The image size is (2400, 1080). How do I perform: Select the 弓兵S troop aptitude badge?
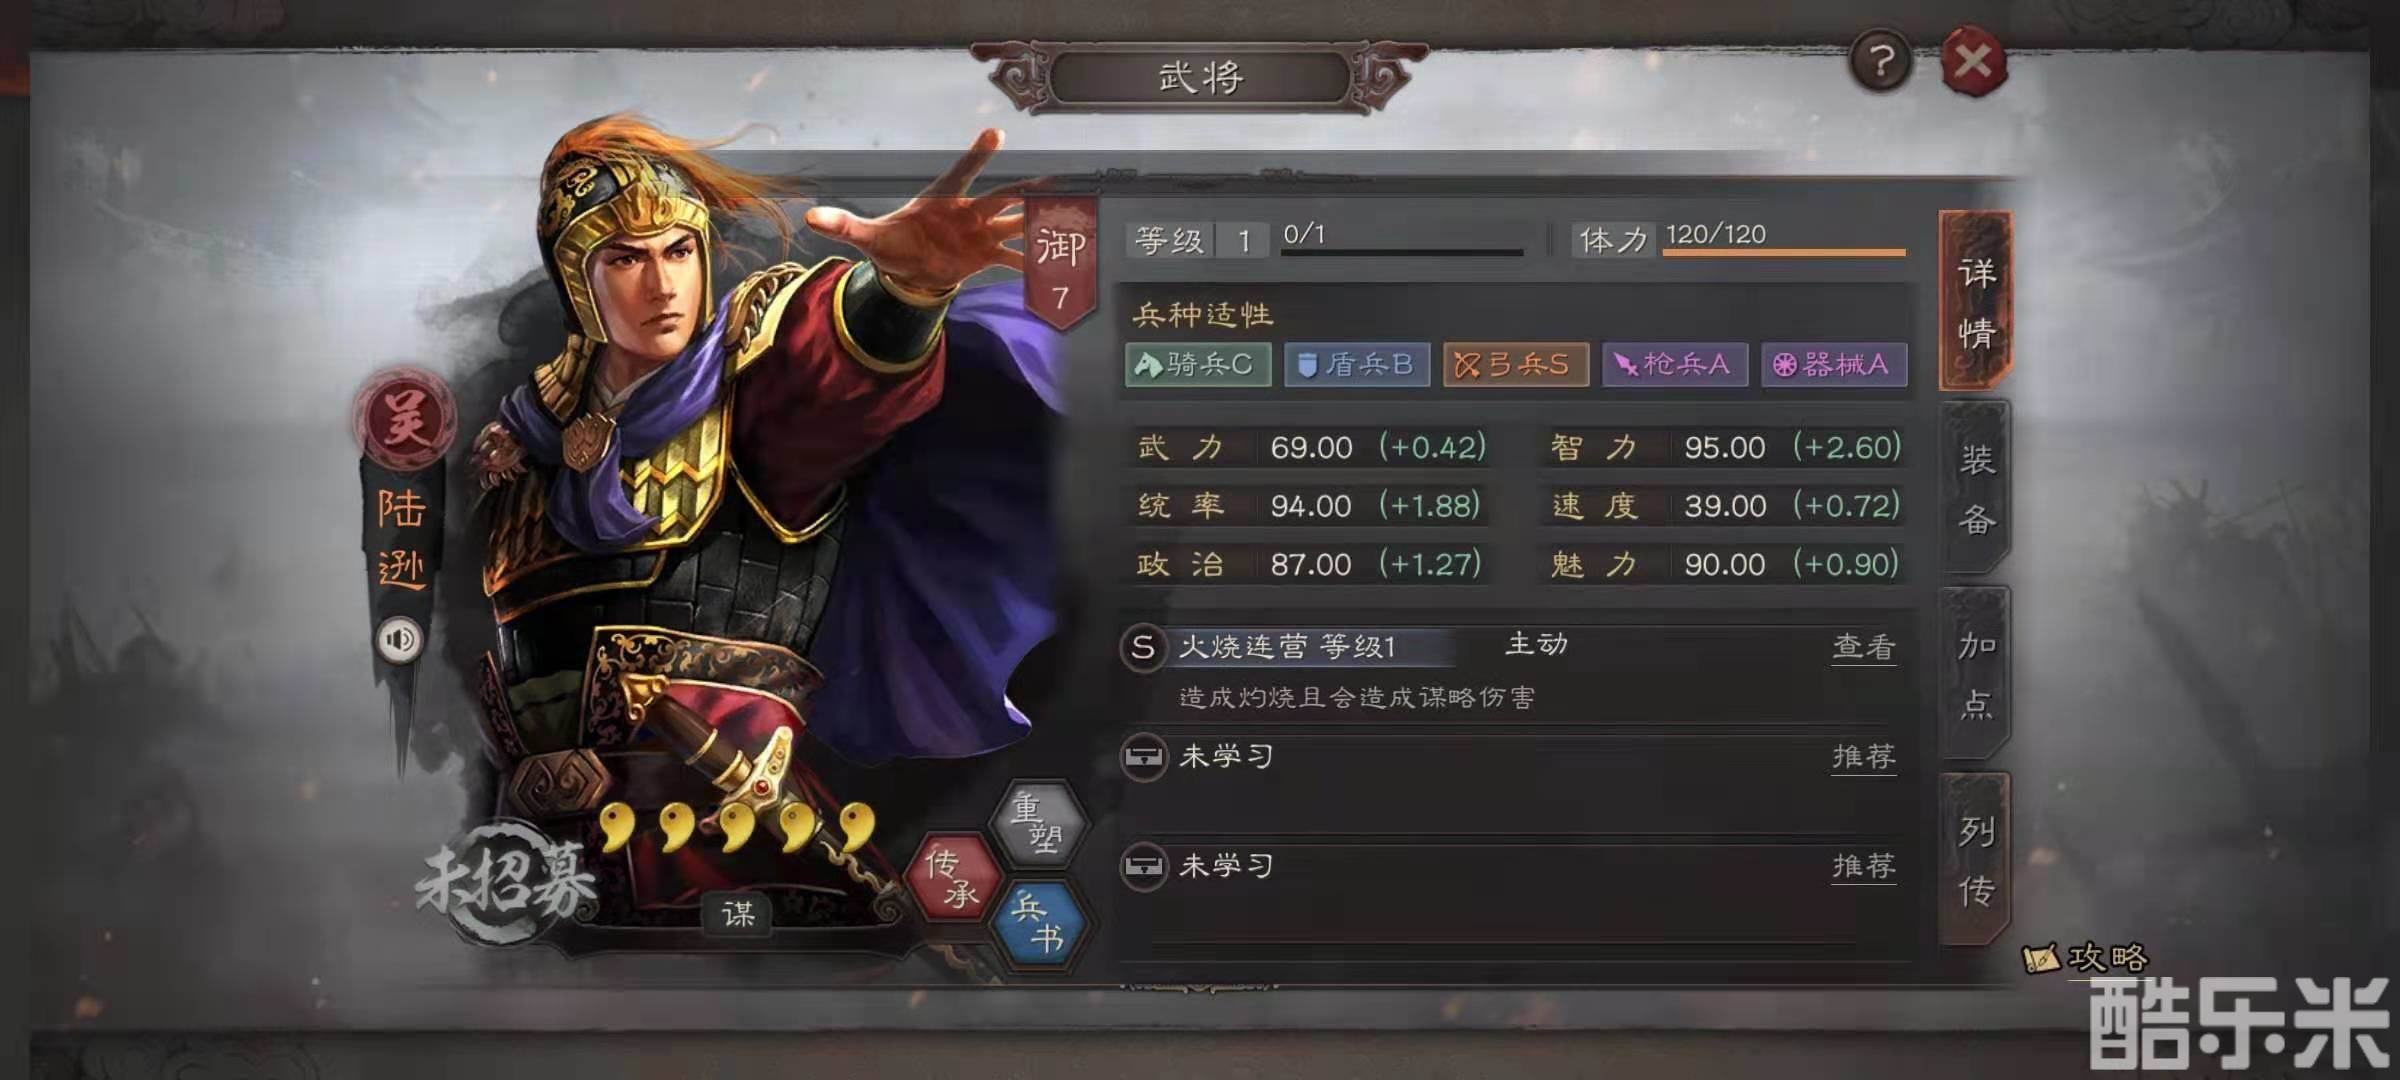click(x=1516, y=364)
